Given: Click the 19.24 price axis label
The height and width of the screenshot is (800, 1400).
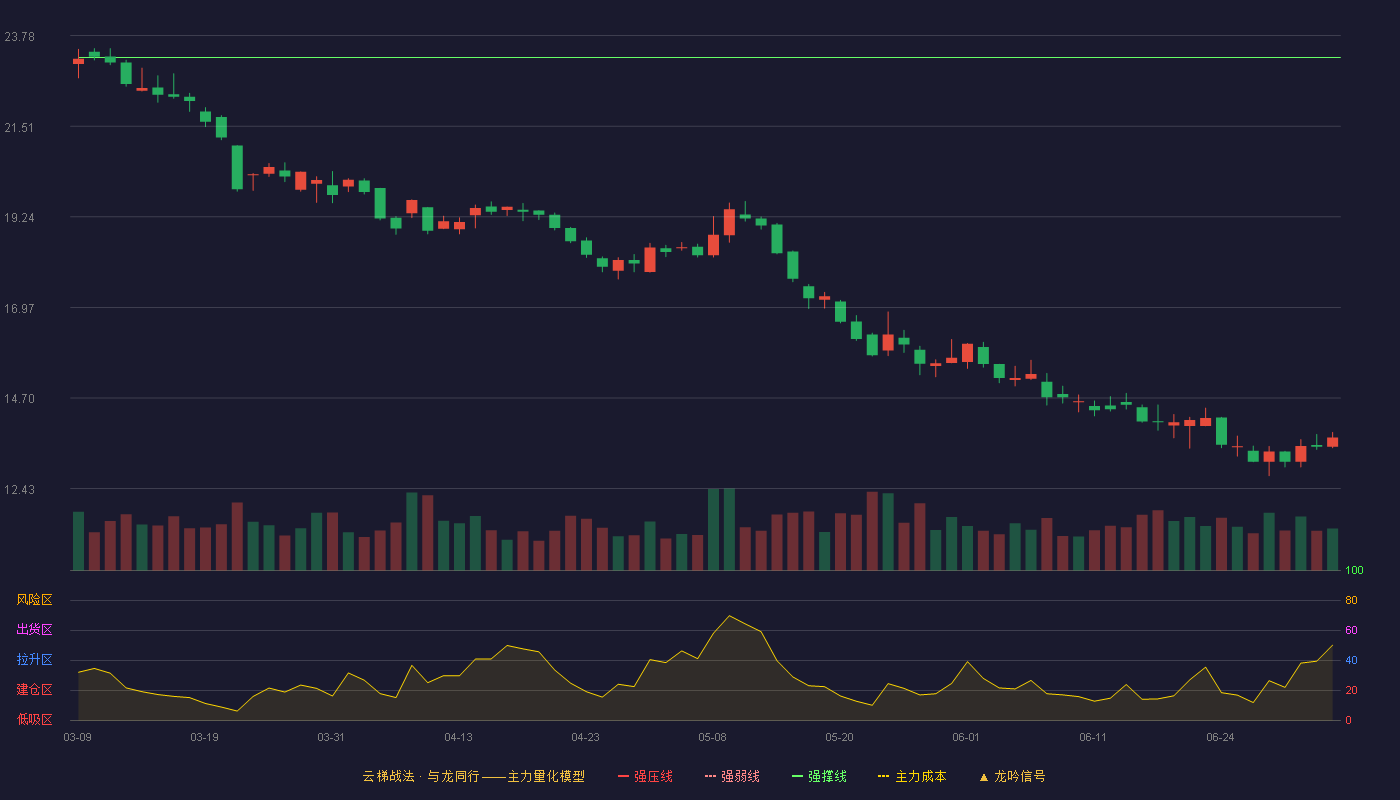Looking at the screenshot, I should pyautogui.click(x=19, y=218).
